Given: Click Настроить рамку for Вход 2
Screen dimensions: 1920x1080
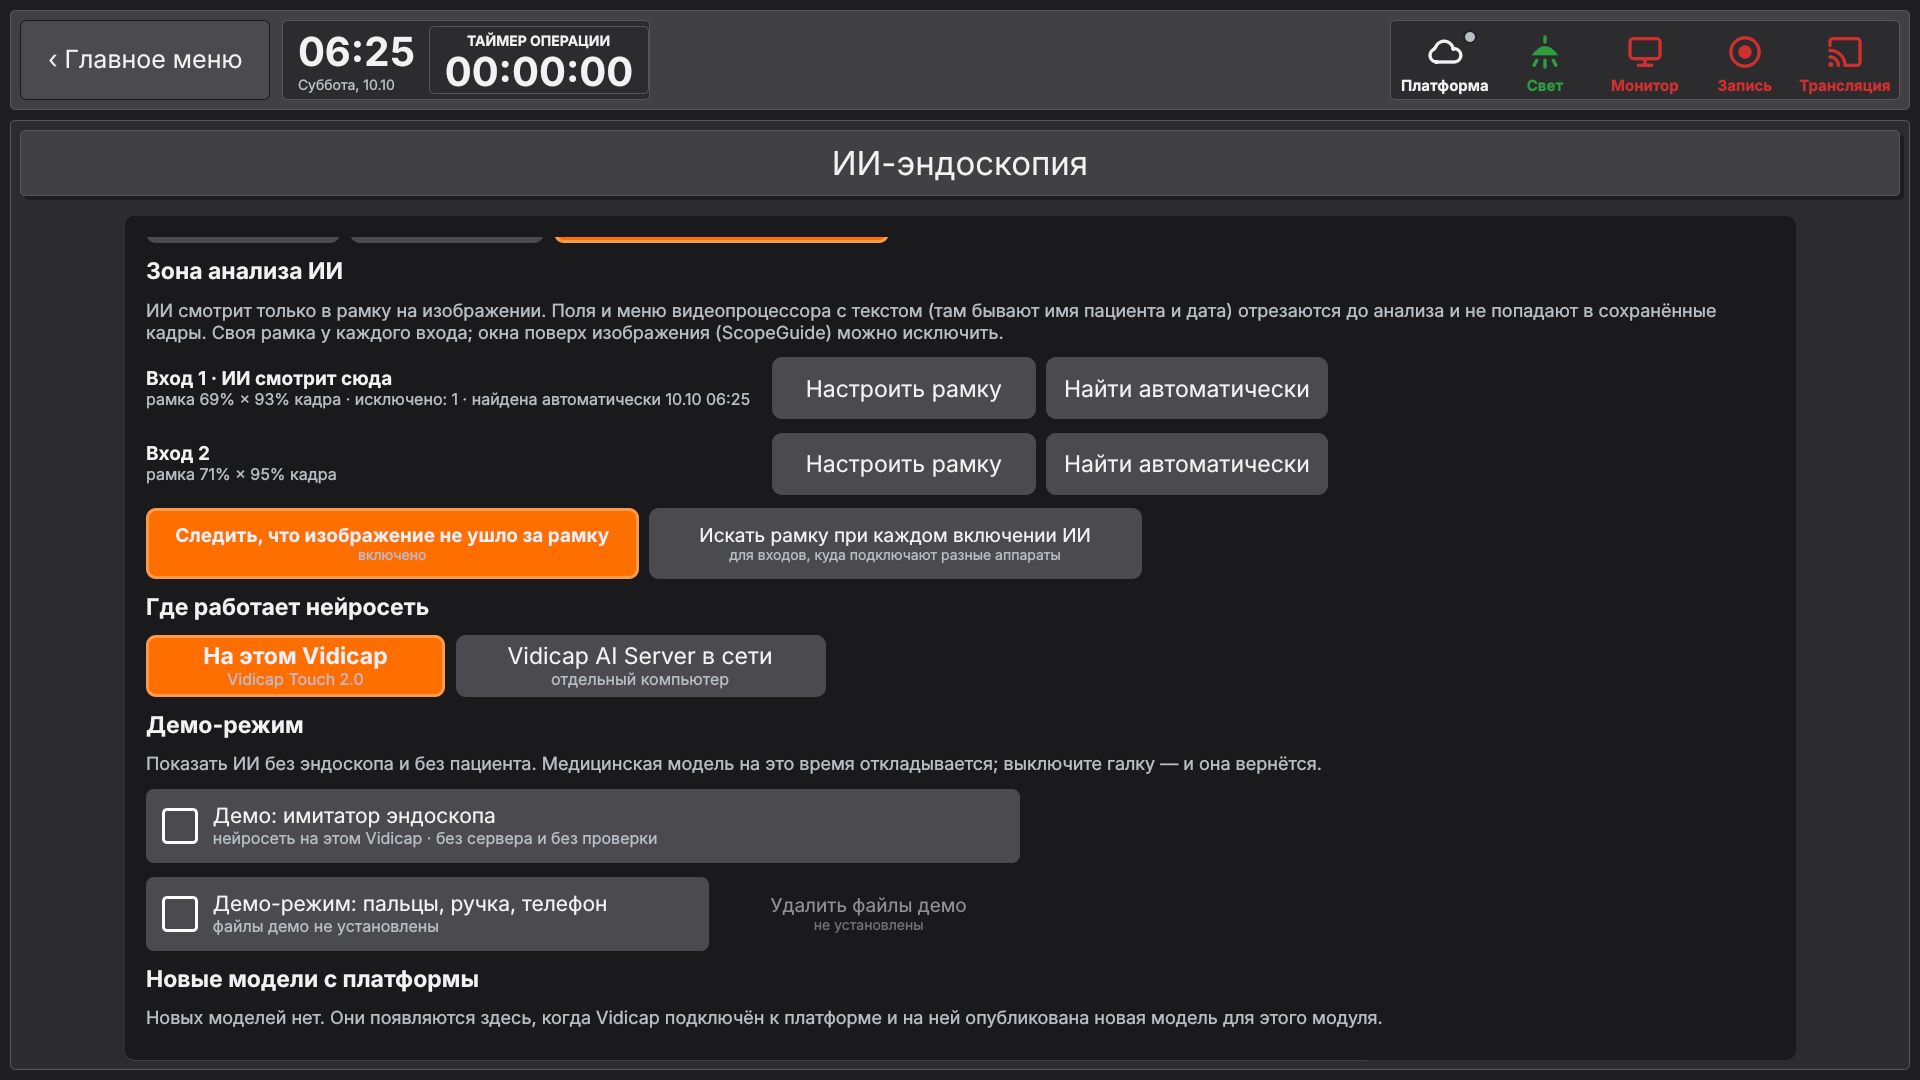Looking at the screenshot, I should (x=903, y=464).
